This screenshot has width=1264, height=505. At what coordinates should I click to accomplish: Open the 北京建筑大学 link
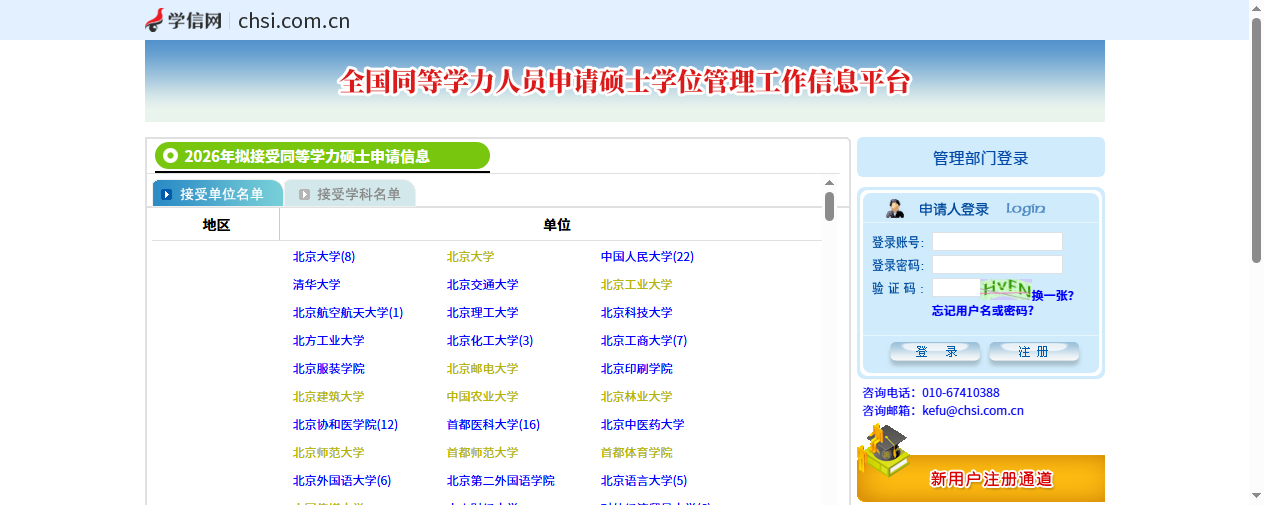pyautogui.click(x=329, y=396)
